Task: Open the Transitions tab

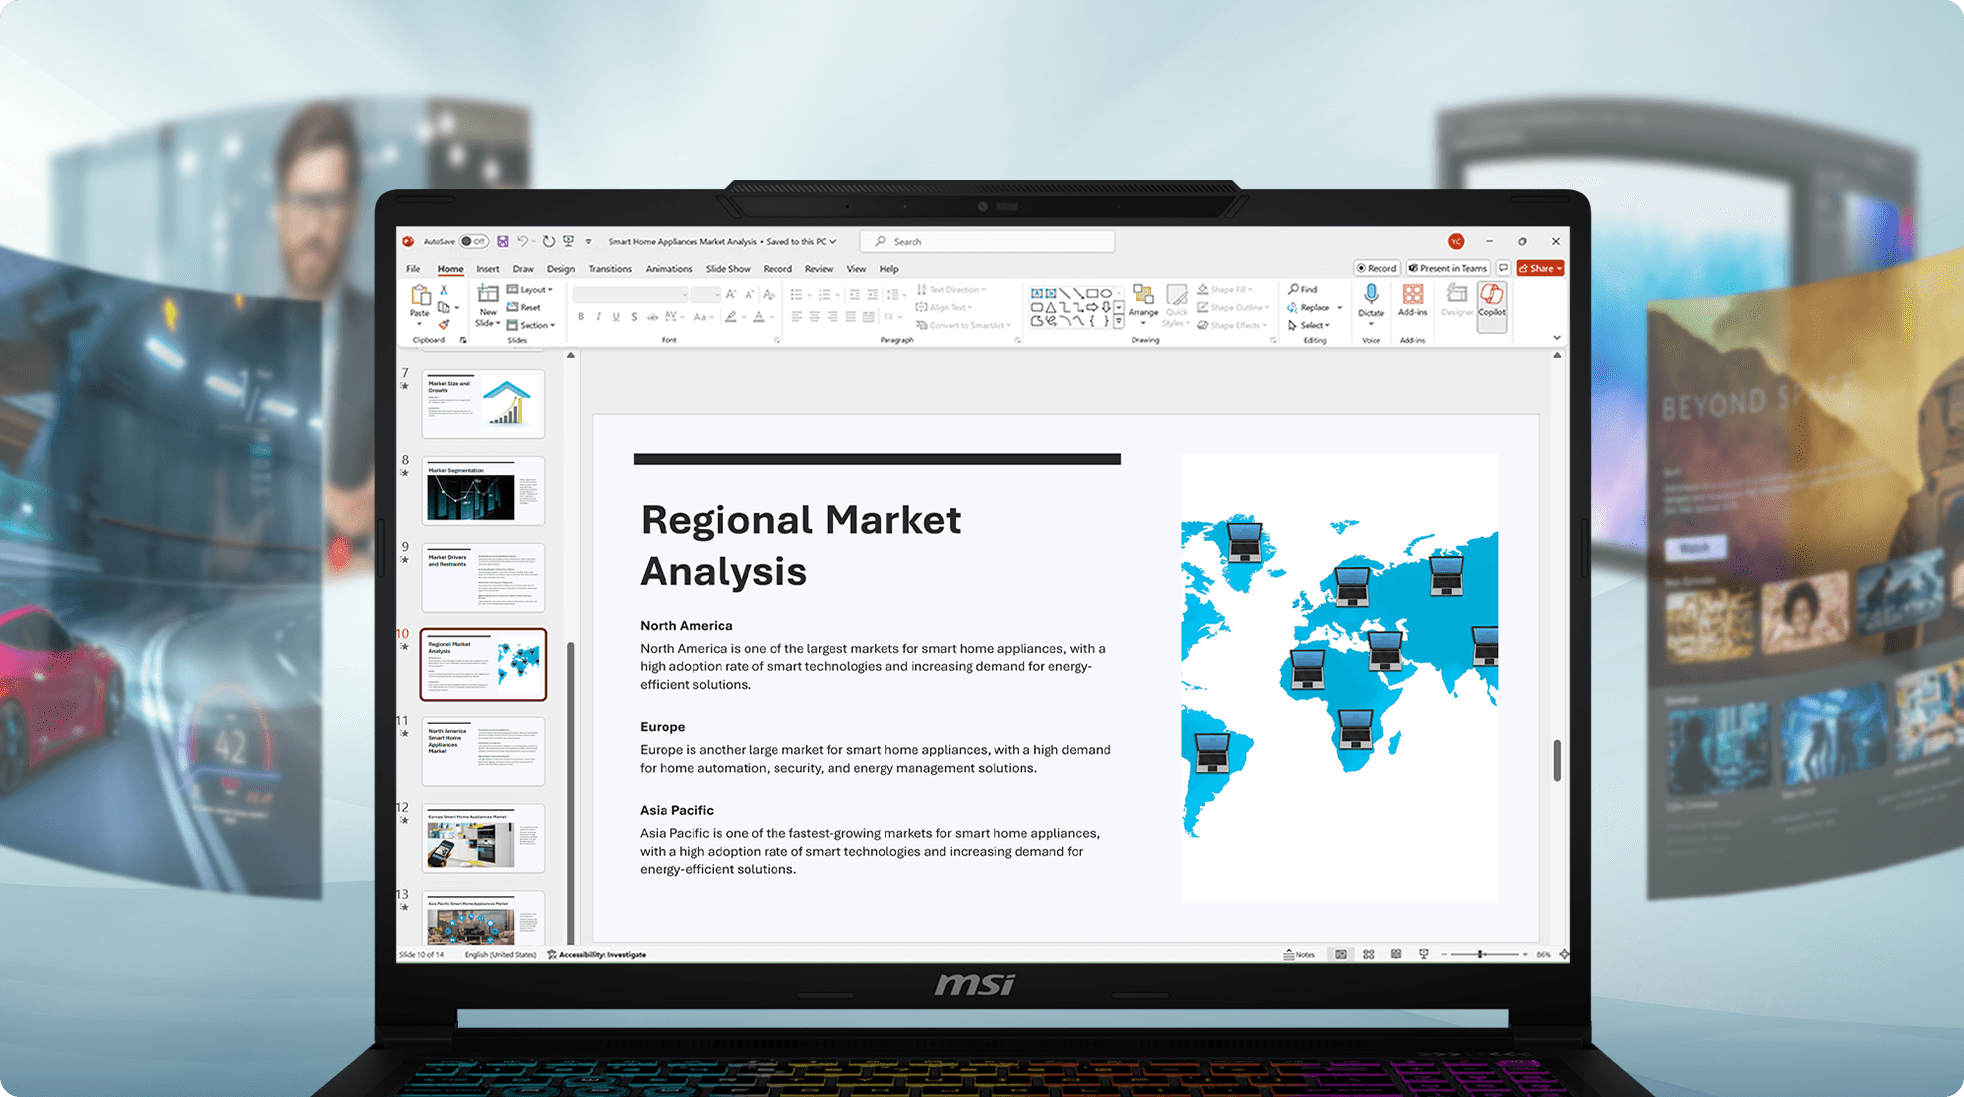Action: click(609, 269)
